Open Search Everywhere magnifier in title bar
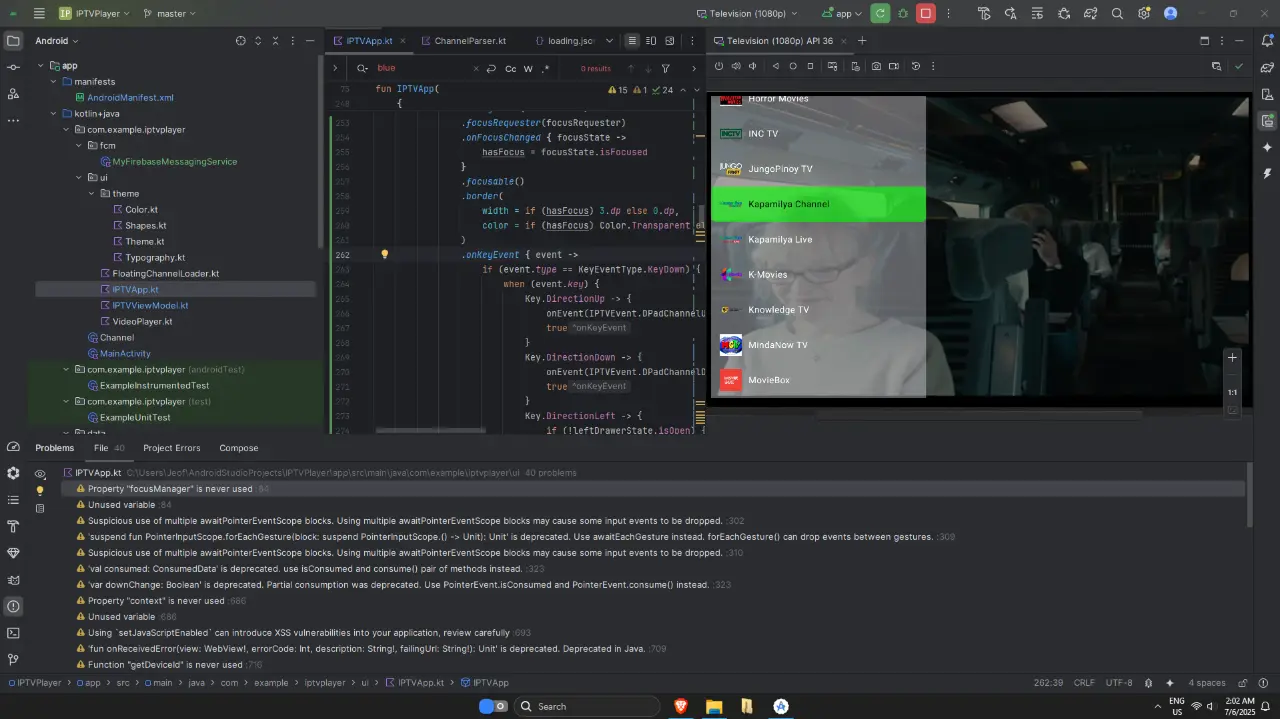The image size is (1280, 719). click(1117, 14)
